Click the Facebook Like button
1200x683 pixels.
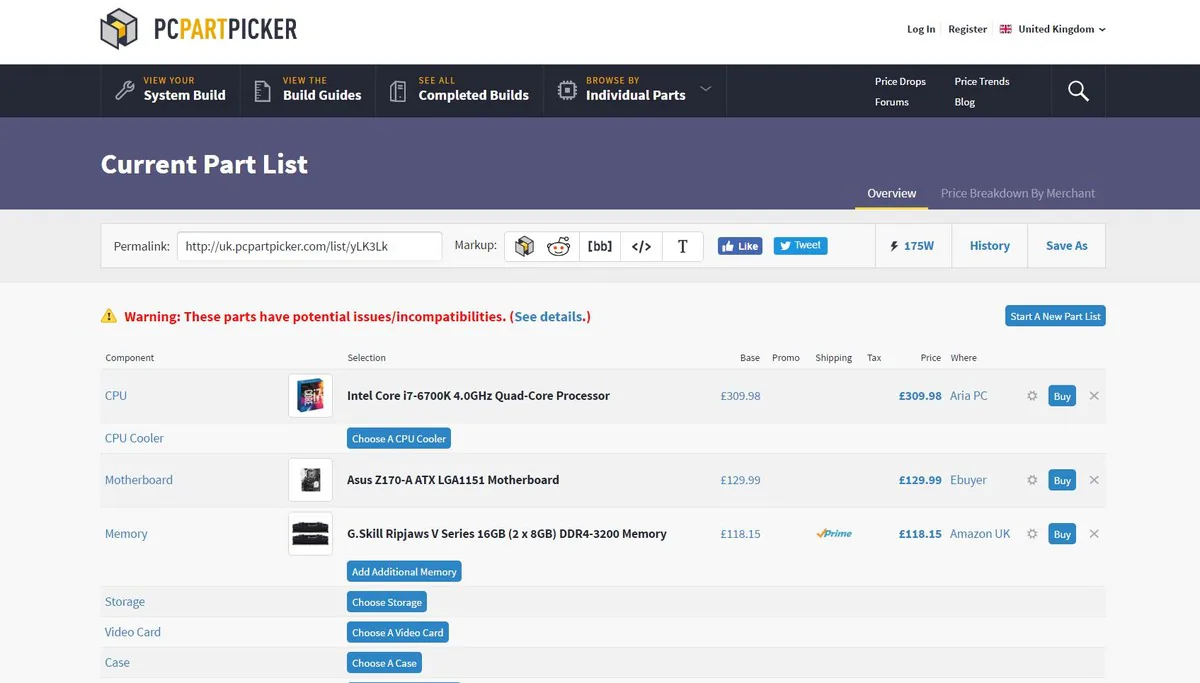740,246
